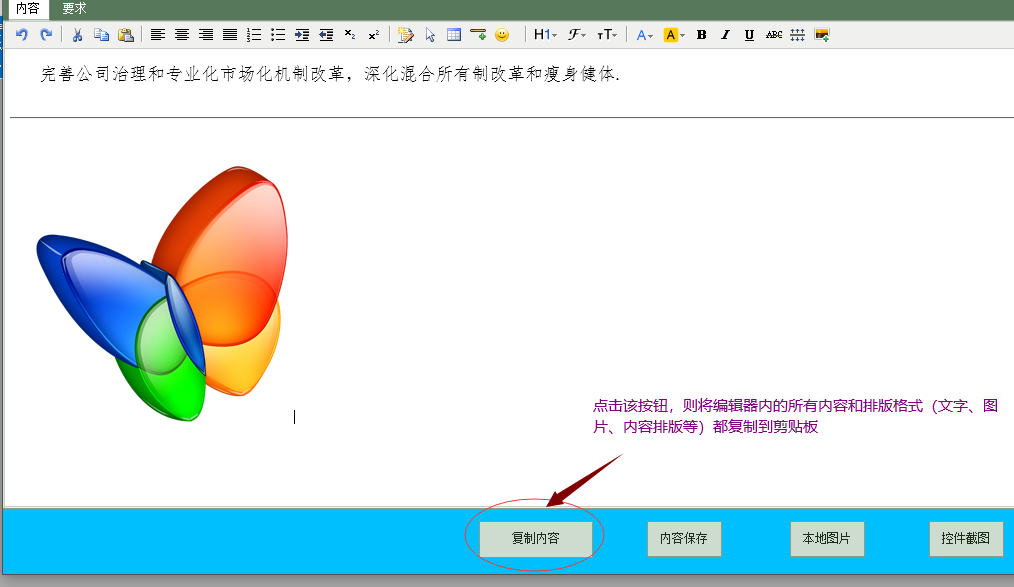Open the text color dropdown
This screenshot has width=1014, height=587.
click(x=645, y=35)
